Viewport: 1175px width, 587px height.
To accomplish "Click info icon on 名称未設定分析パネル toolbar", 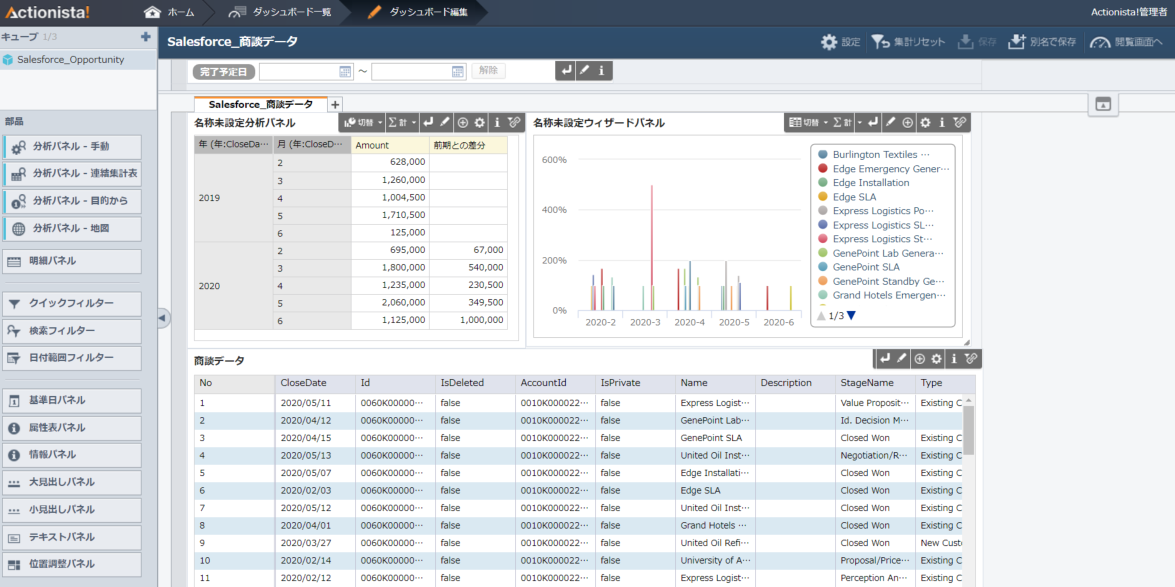I will tap(496, 122).
